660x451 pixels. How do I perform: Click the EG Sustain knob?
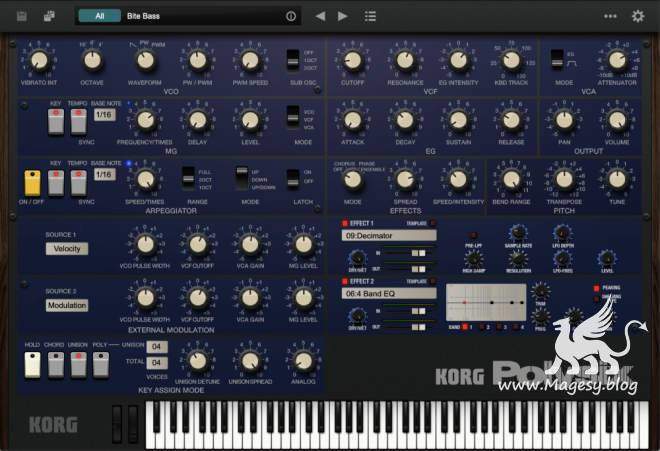pyautogui.click(x=458, y=120)
